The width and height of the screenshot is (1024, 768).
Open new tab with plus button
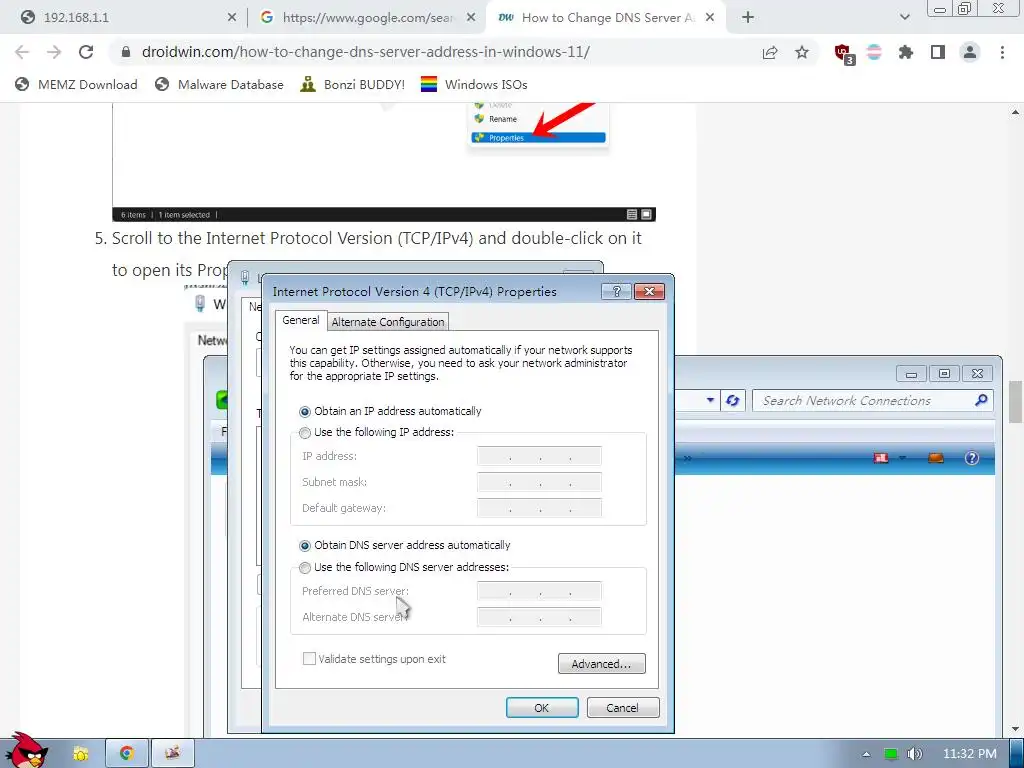tap(748, 18)
